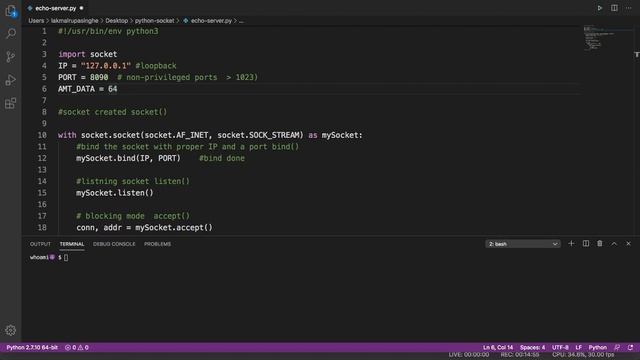Viewport: 640px width, 360px height.
Task: Click LF end-of-line setting
Action: point(578,347)
